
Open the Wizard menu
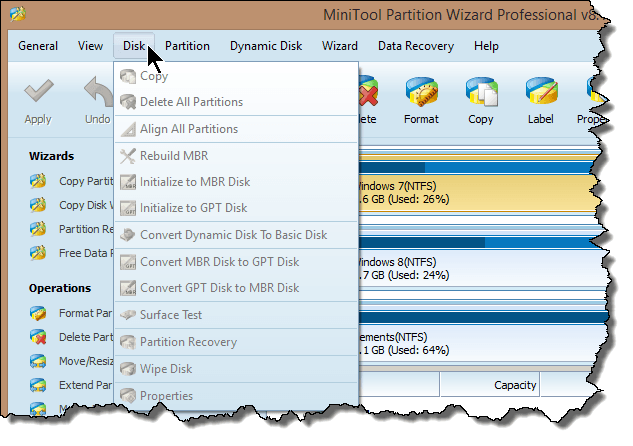click(340, 46)
